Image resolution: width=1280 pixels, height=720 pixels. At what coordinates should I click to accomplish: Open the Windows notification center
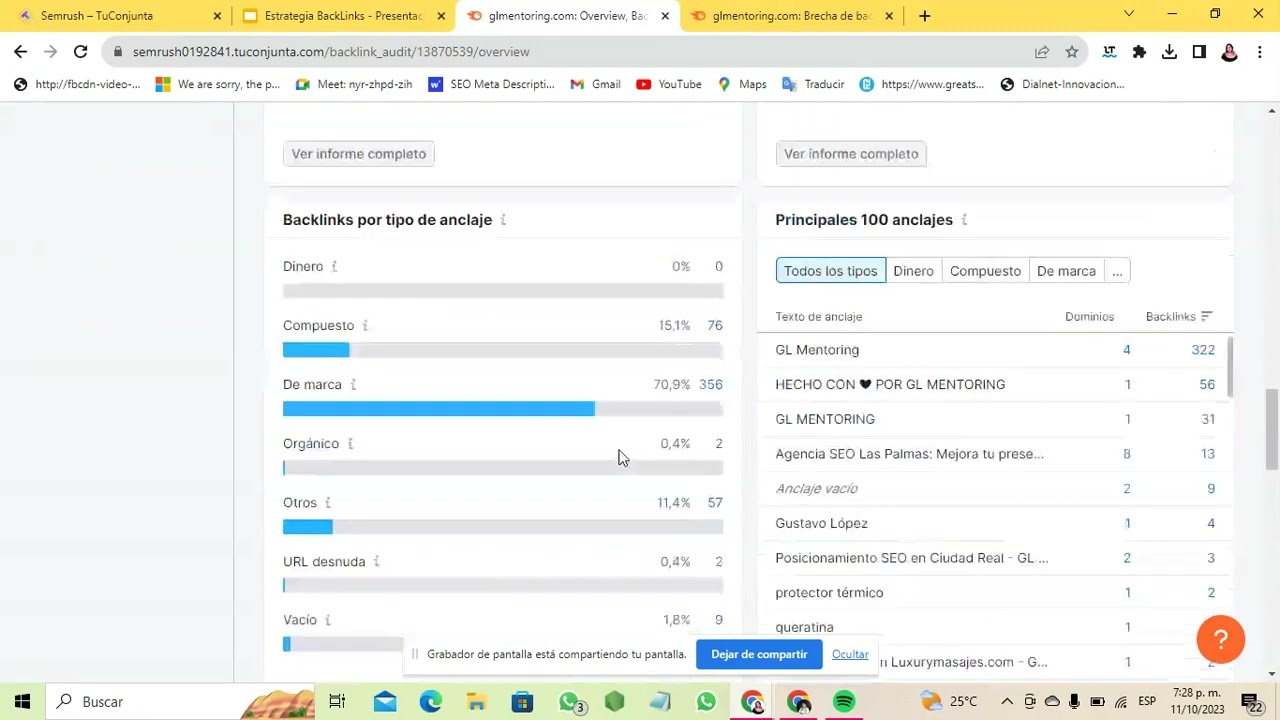coord(1251,702)
